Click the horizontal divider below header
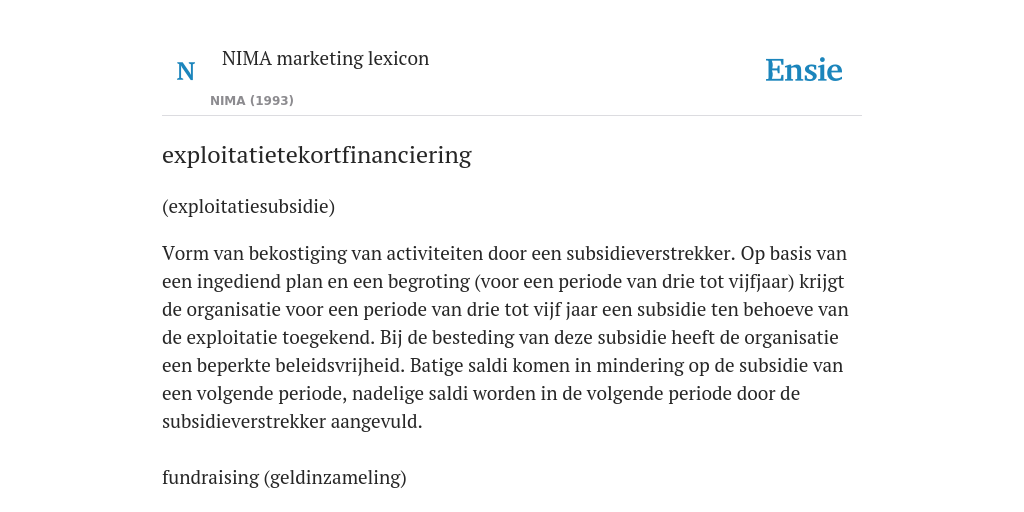1024x512 pixels. click(512, 116)
